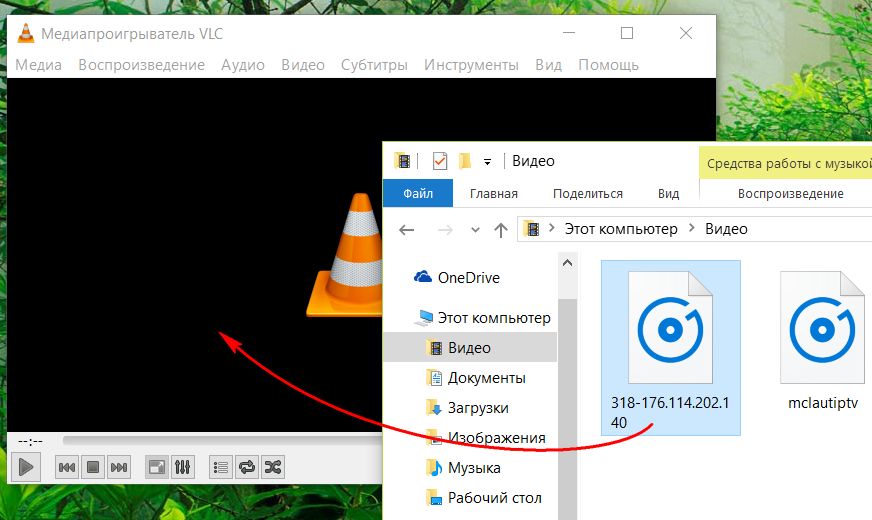872x520 pixels.
Task: Jump to previous track in VLC
Action: [x=67, y=467]
